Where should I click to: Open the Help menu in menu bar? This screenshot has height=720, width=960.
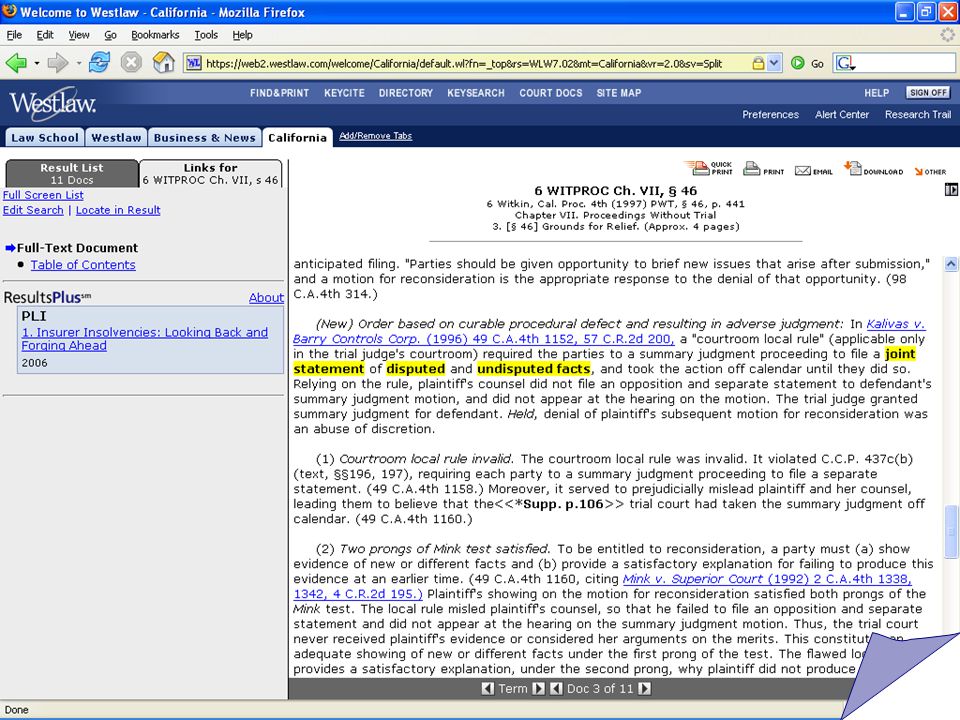242,35
